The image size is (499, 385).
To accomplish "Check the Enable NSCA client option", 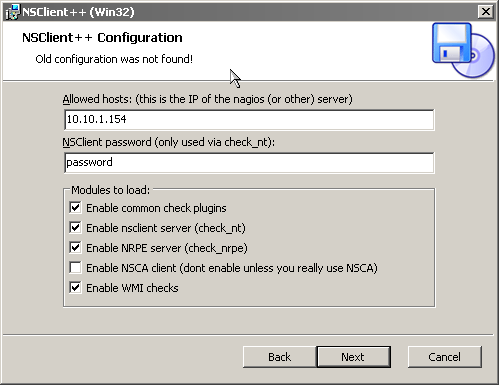I will 75,268.
